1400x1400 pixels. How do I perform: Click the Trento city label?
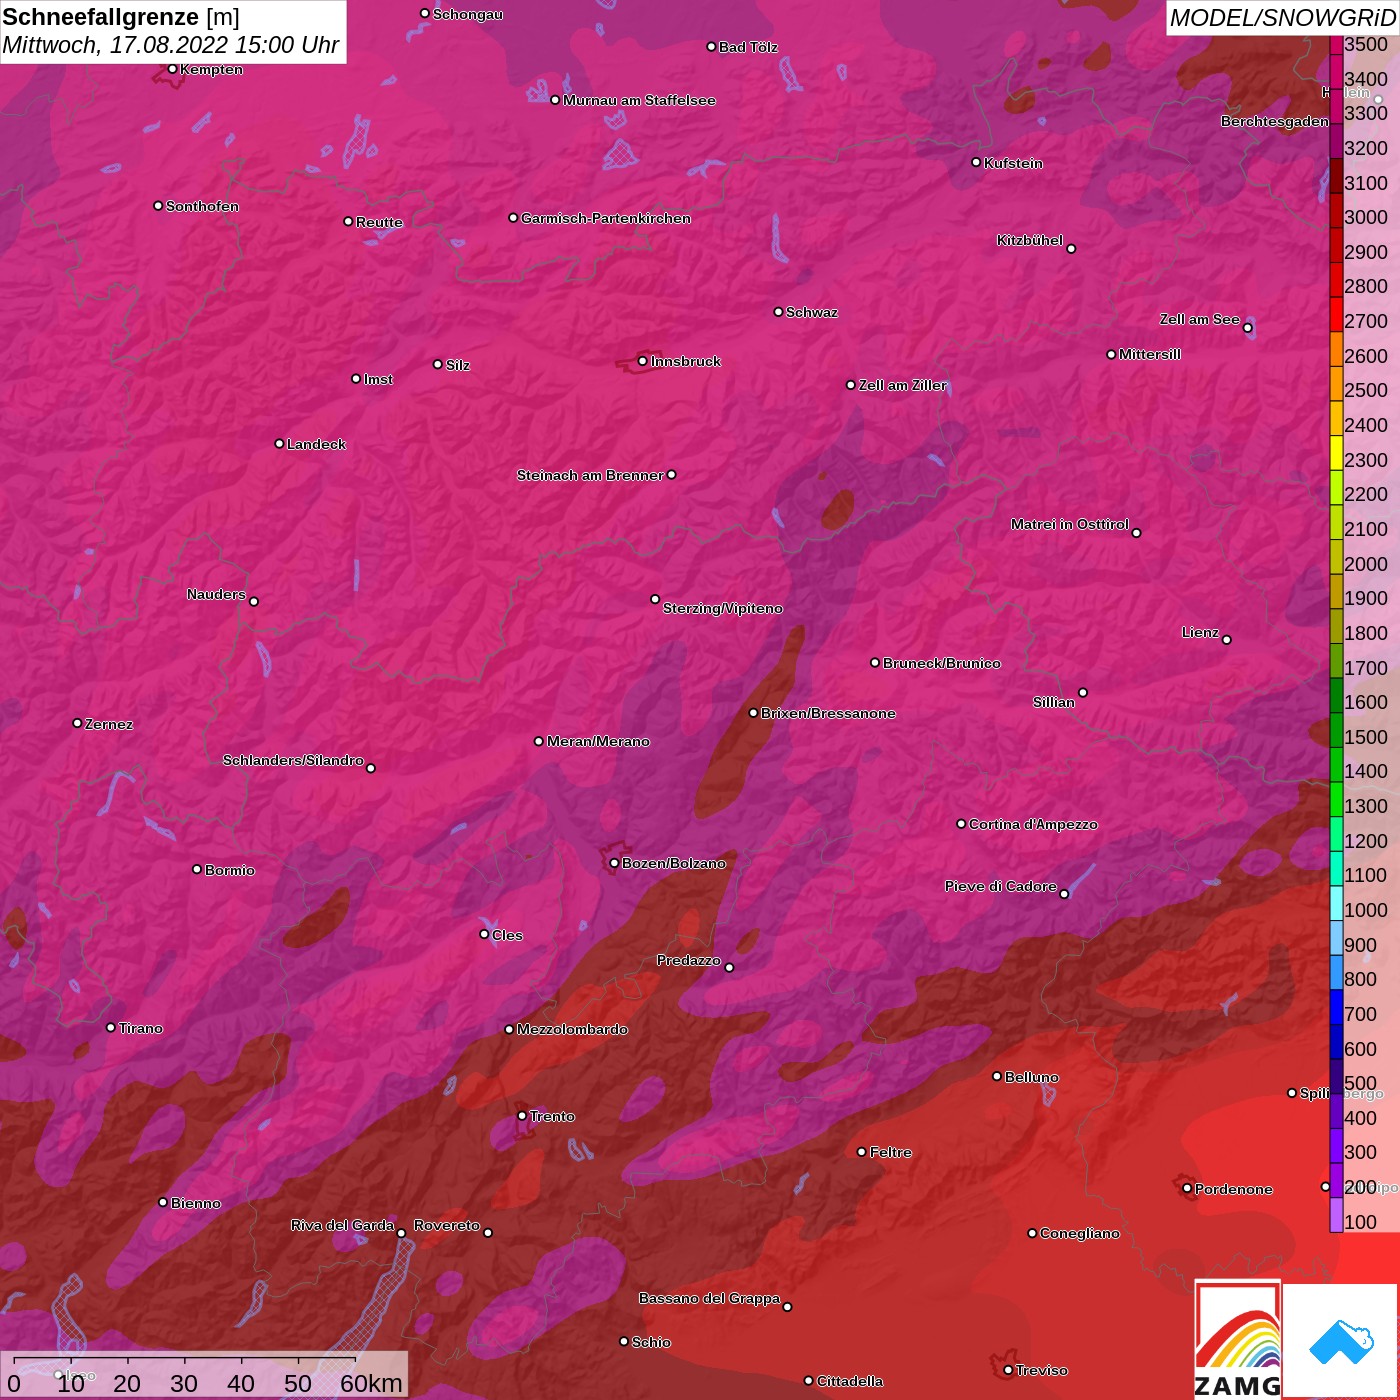(552, 1116)
